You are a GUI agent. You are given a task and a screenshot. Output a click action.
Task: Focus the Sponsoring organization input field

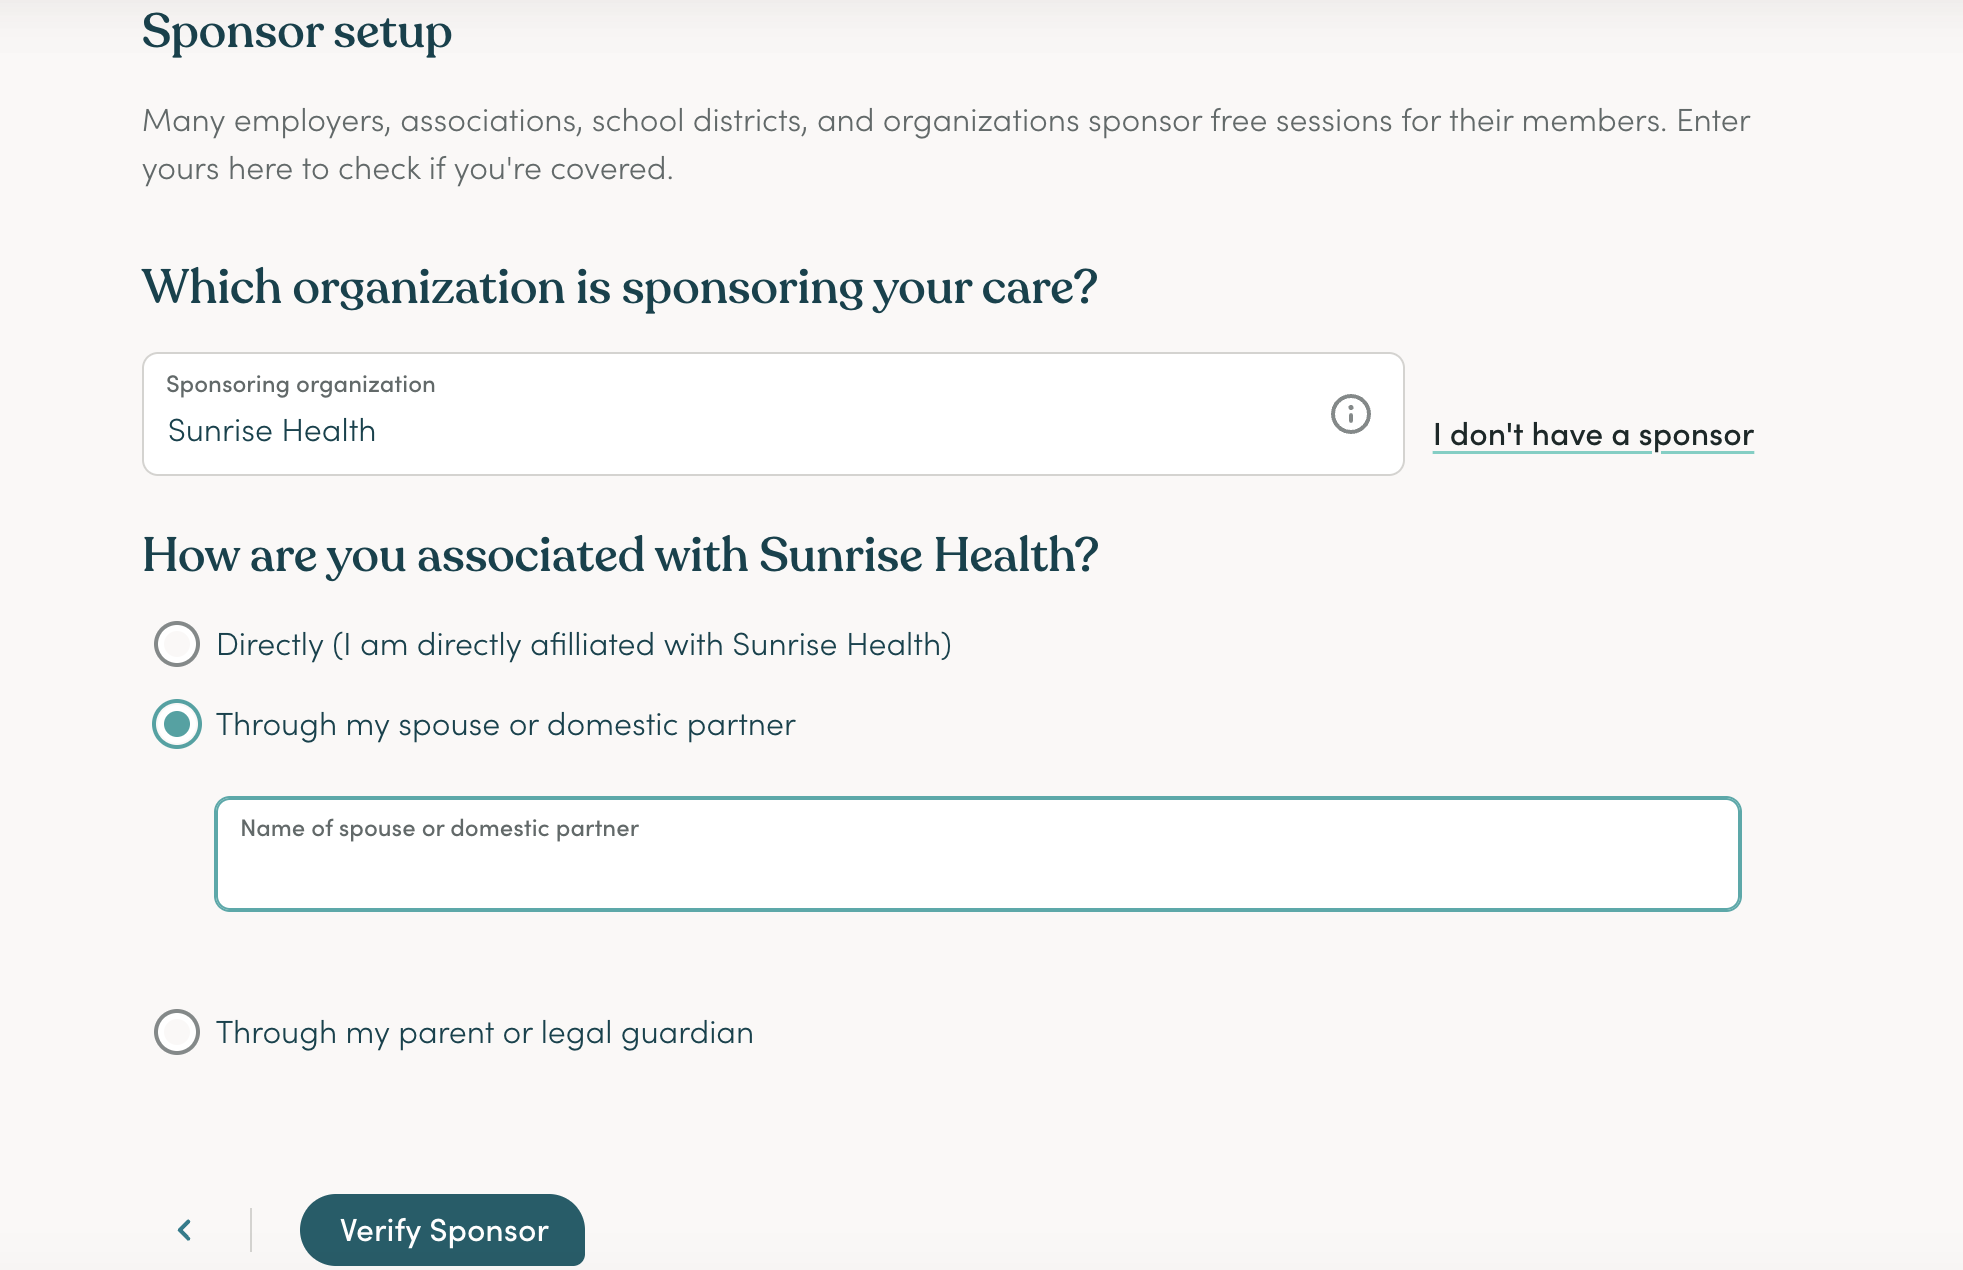[x=773, y=414]
